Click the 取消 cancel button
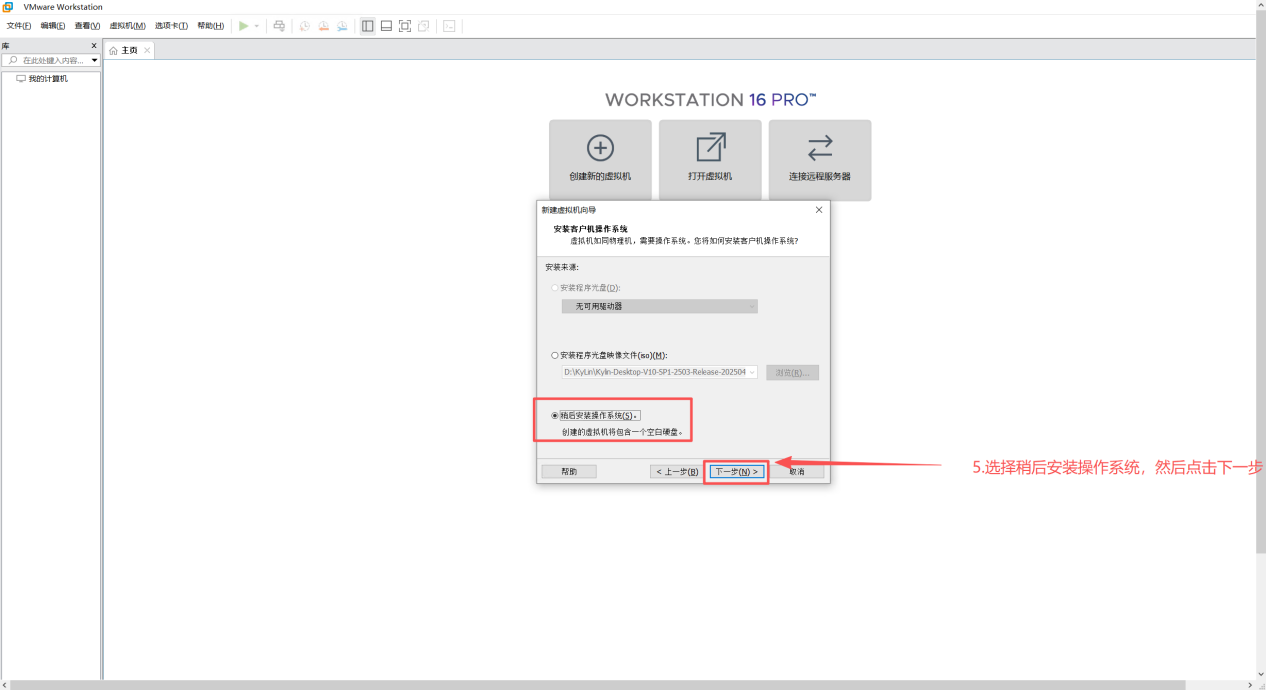Screen dimensions: 1266x690 pos(797,471)
